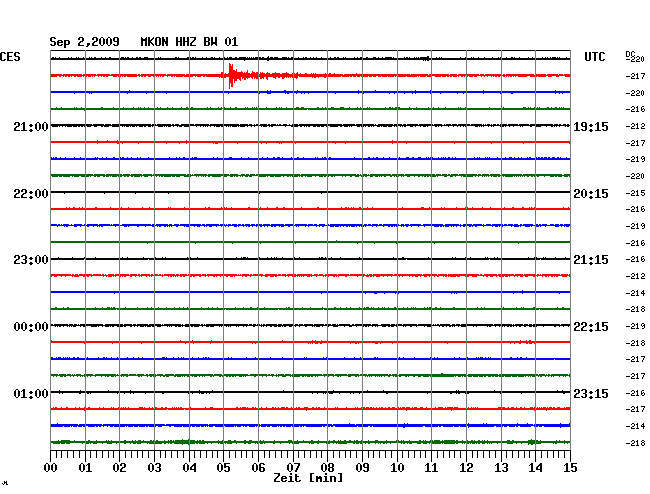Image resolution: width=650 pixels, height=494 pixels.
Task: Click minute tick label '05' on time axis
Action: [223, 467]
